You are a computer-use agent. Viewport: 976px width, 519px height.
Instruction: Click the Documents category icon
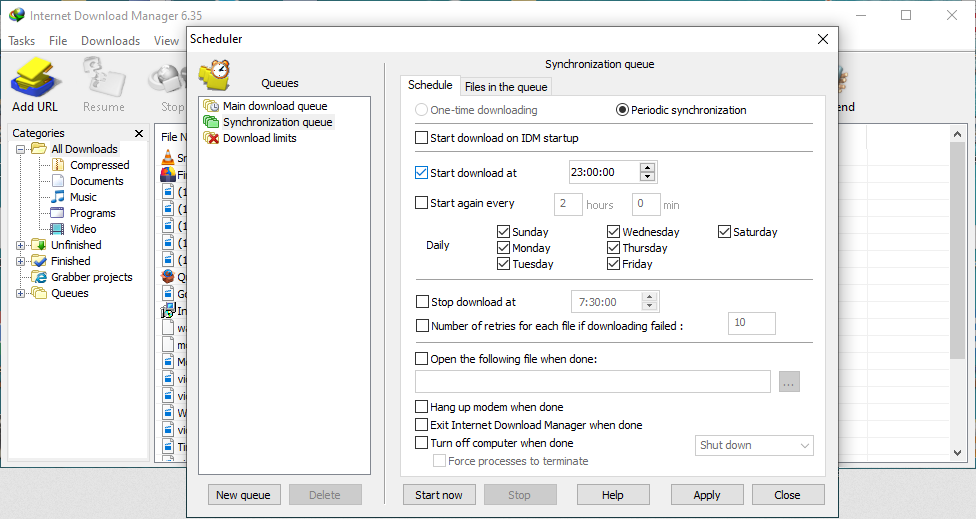click(x=58, y=181)
